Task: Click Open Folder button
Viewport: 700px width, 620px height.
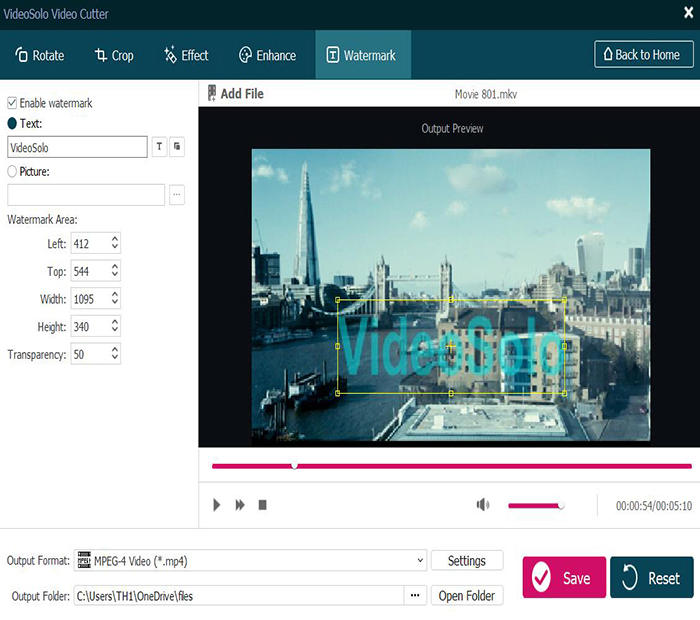Action: pyautogui.click(x=467, y=596)
